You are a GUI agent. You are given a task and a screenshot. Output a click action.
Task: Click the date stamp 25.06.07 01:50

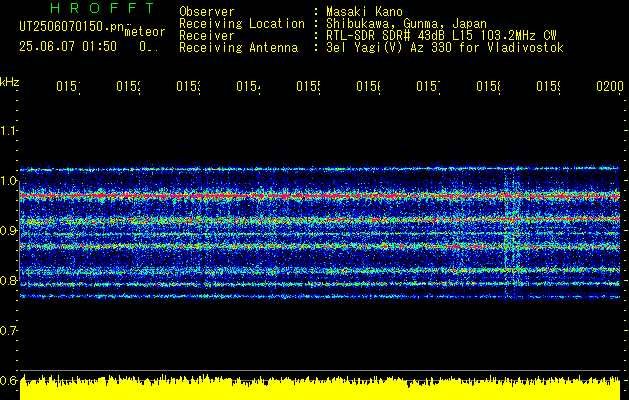pos(68,47)
